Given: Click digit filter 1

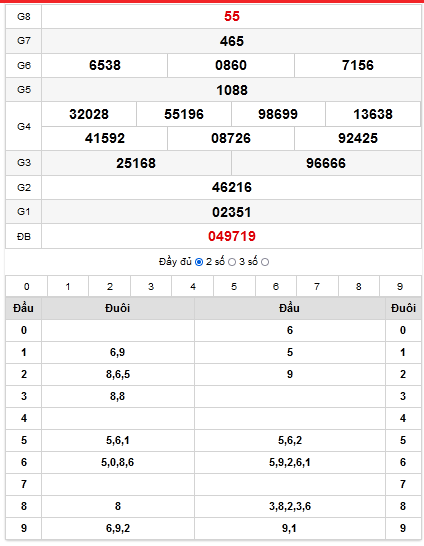Looking at the screenshot, I should tap(68, 287).
